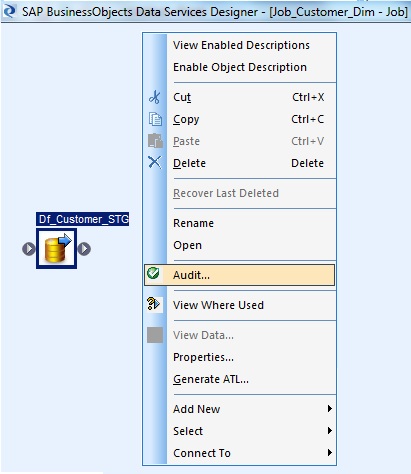Image resolution: width=411 pixels, height=474 pixels.
Task: Click the SAP Data Services Designer logo icon
Action: click(x=9, y=11)
